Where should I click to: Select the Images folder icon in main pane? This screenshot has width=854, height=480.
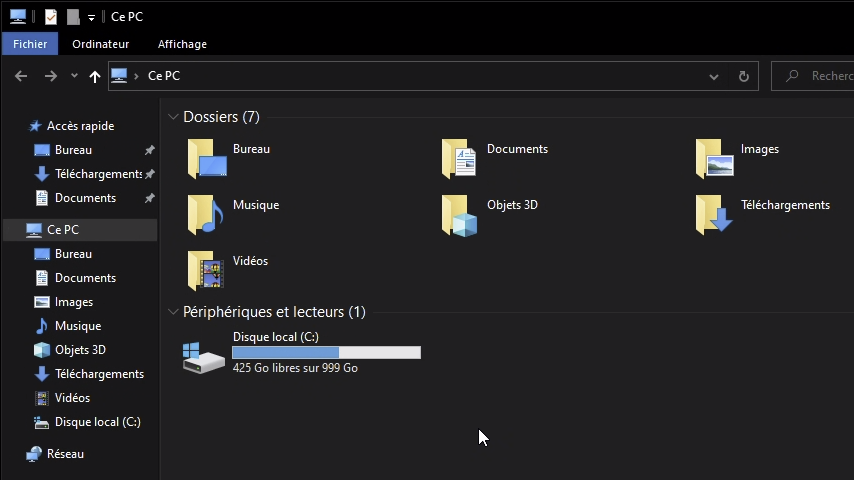coord(715,159)
